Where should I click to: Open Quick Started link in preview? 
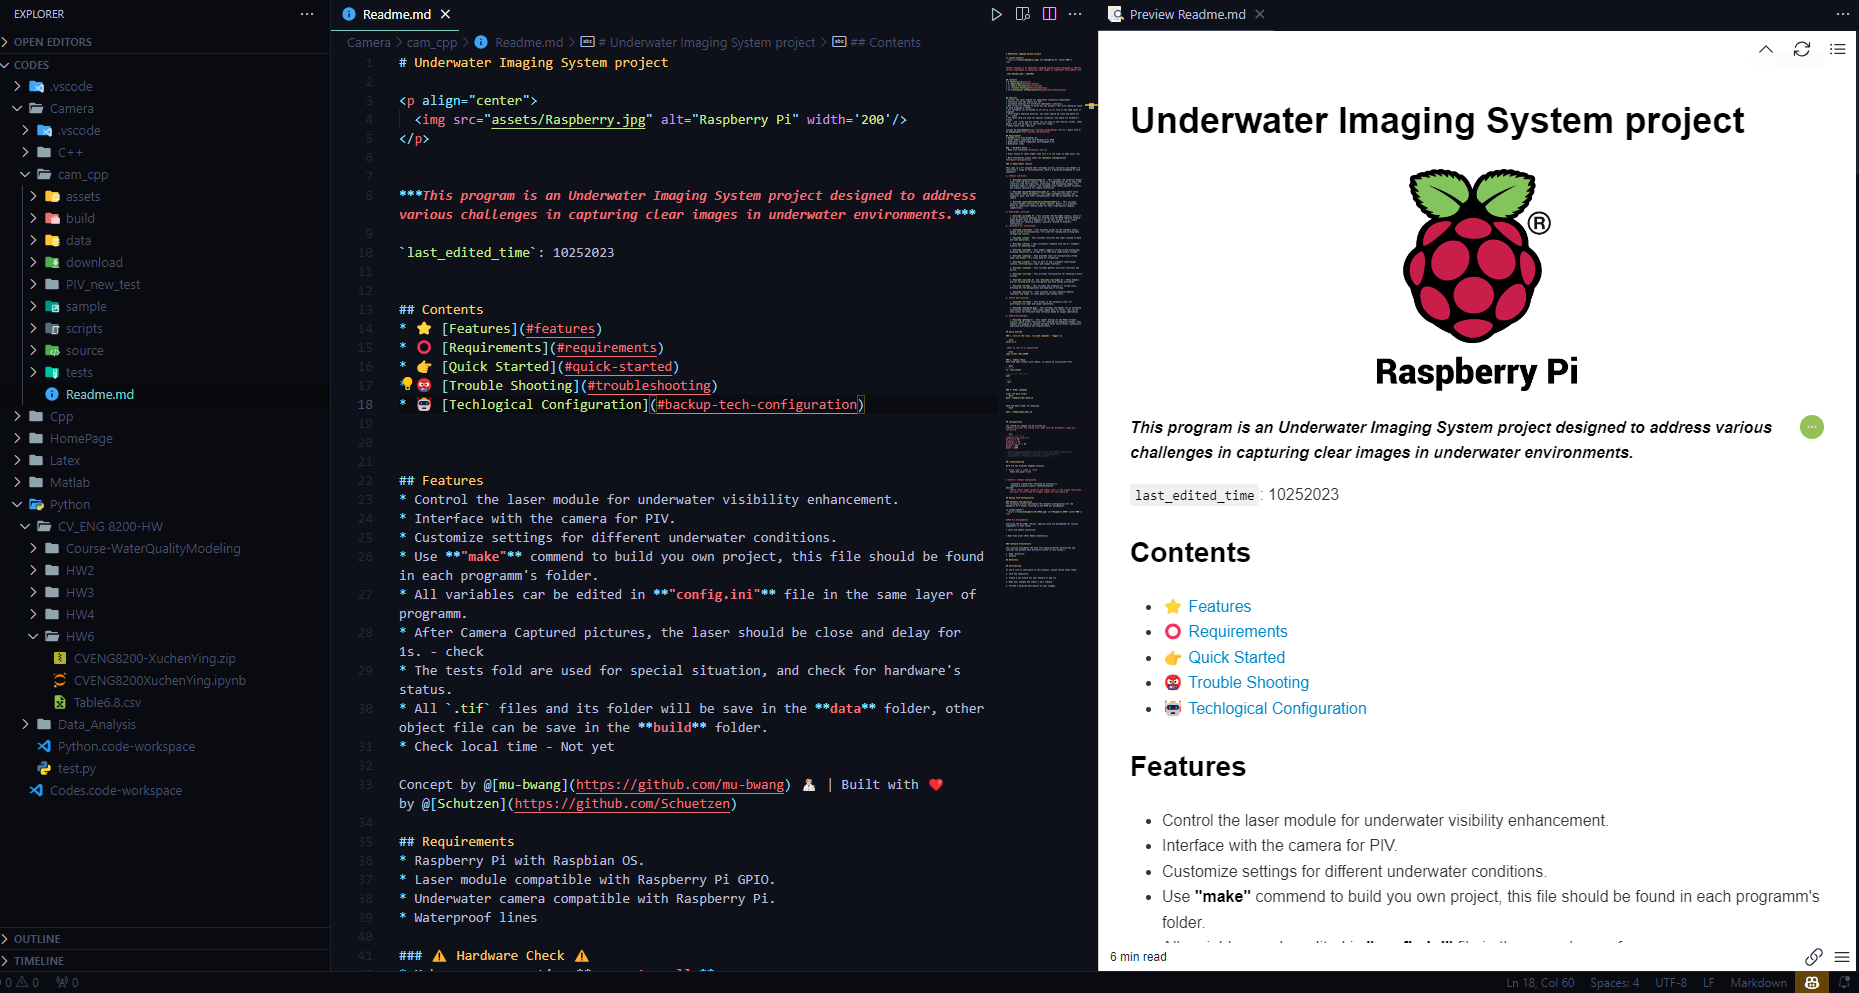pos(1236,657)
